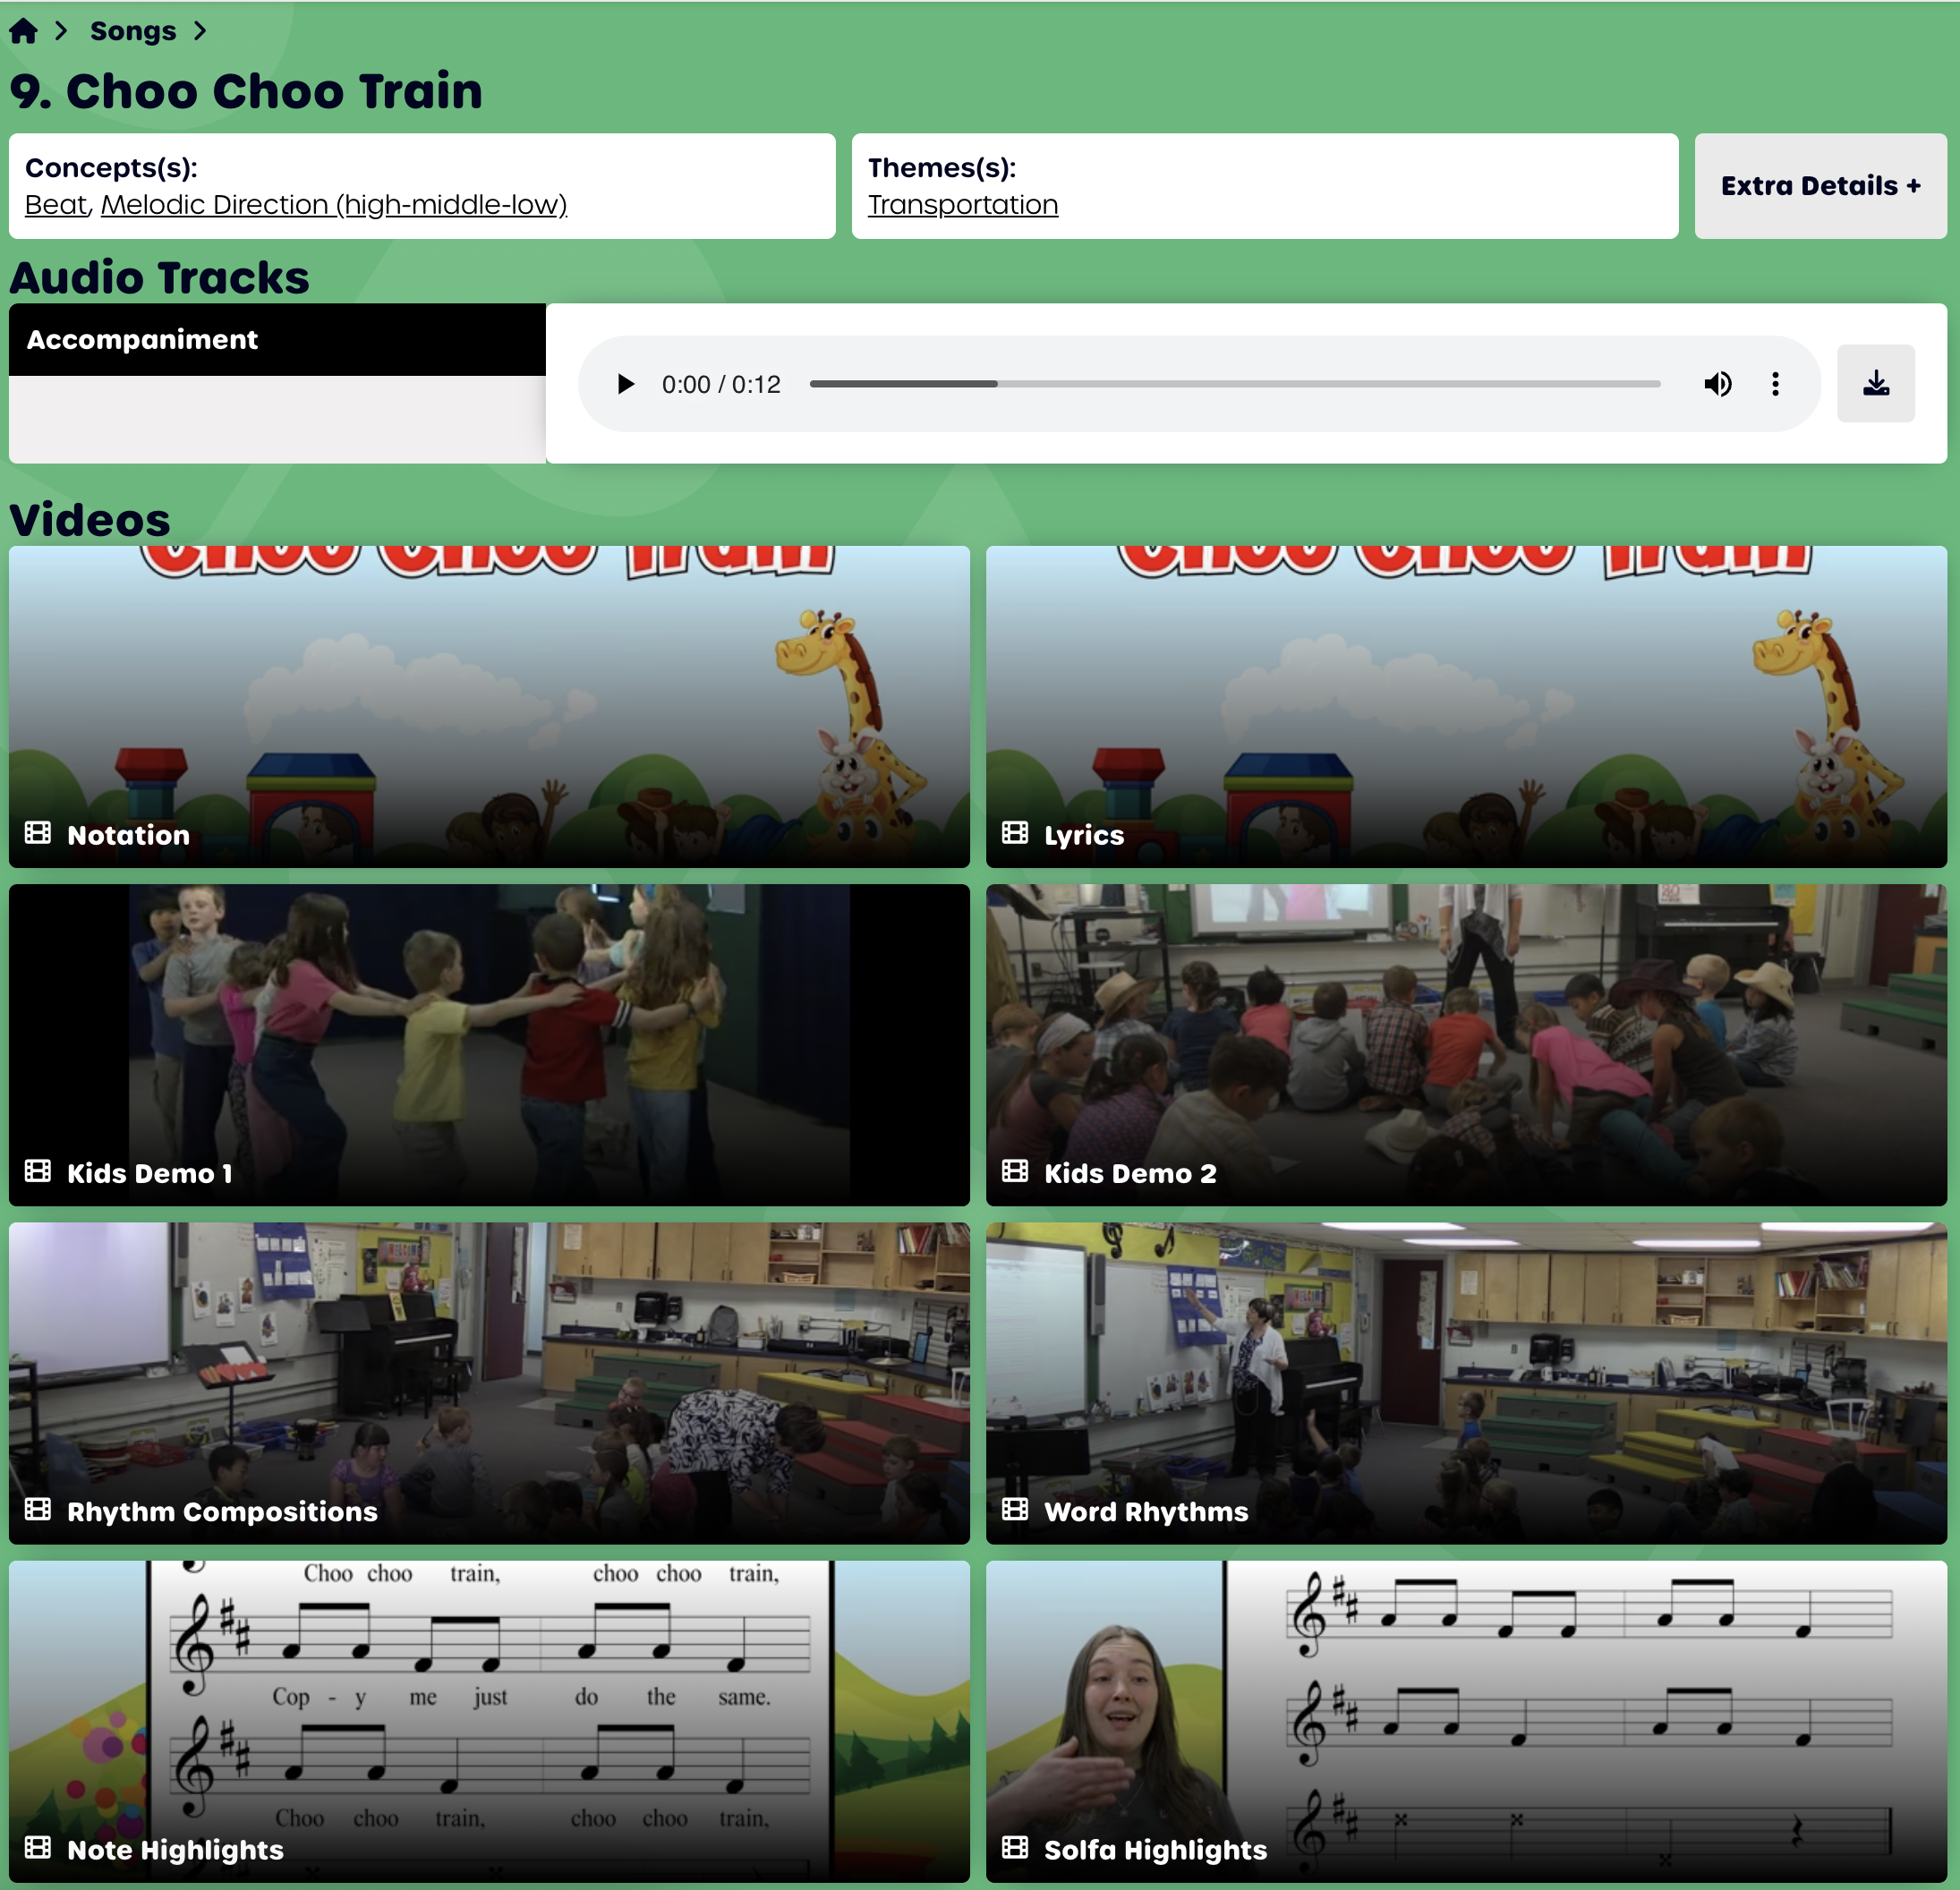The image size is (1960, 1890).
Task: Open the Kids Demo 1 video
Action: pos(489,1044)
